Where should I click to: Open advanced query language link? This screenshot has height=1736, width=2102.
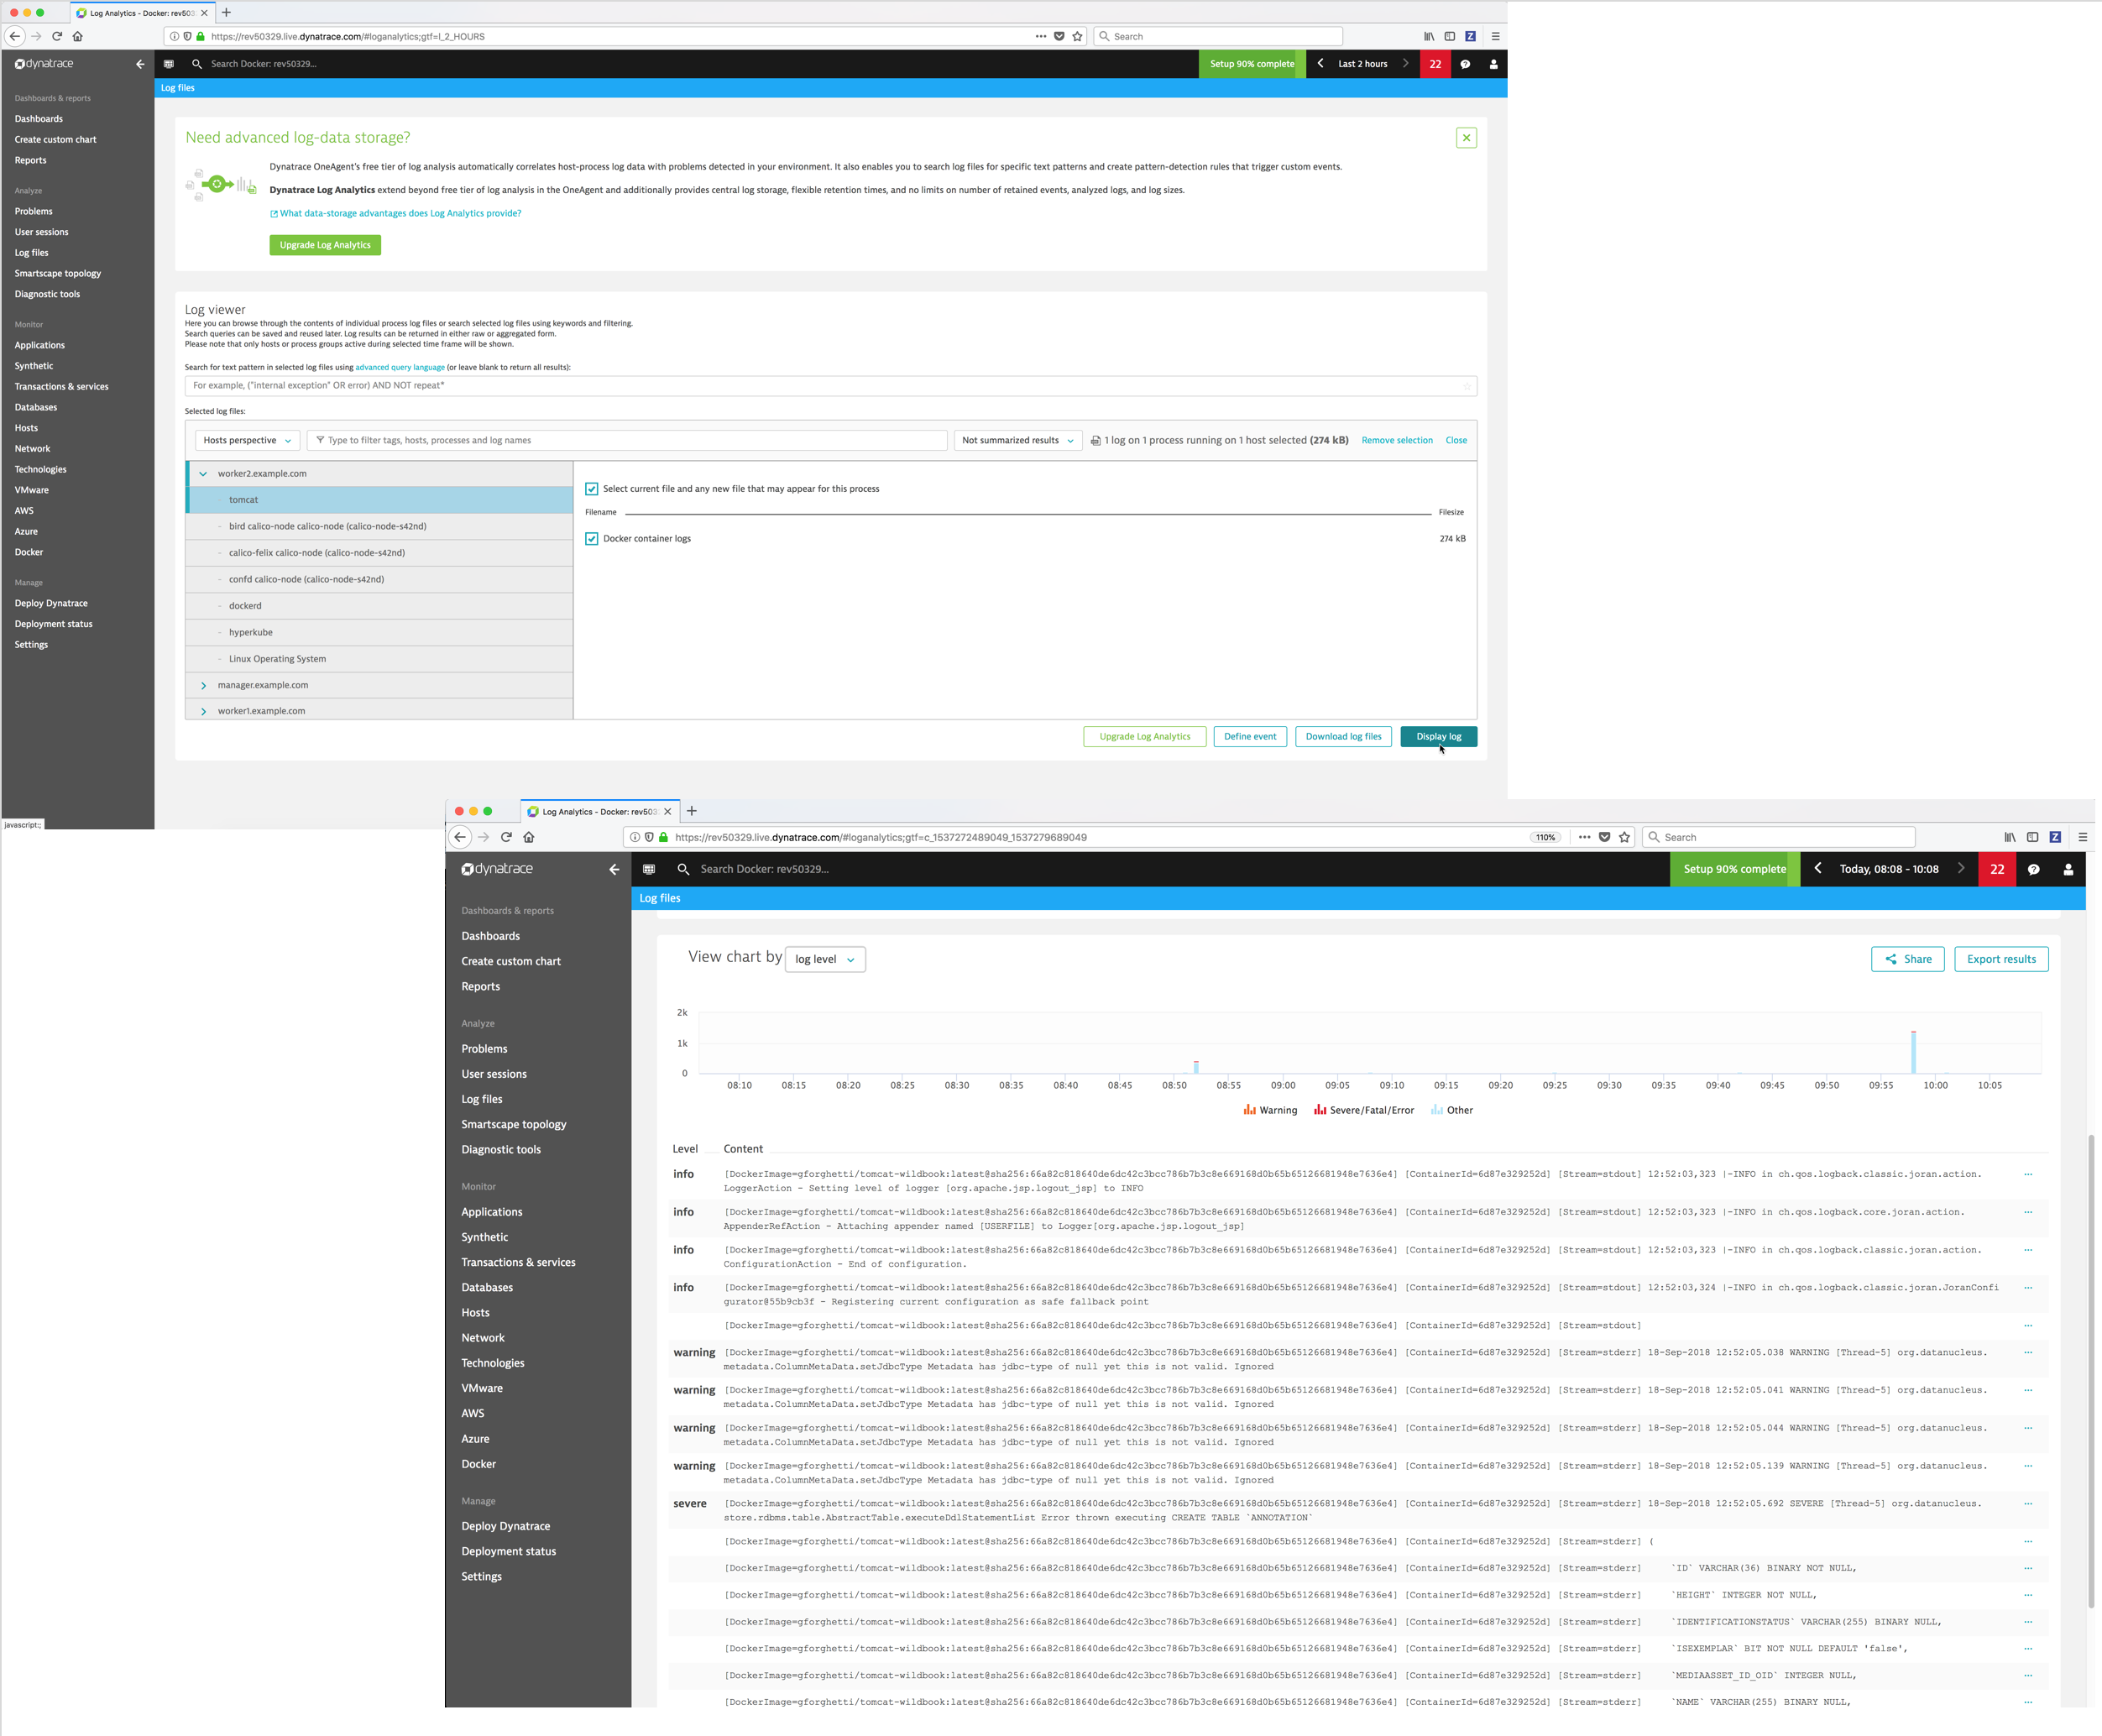[400, 367]
